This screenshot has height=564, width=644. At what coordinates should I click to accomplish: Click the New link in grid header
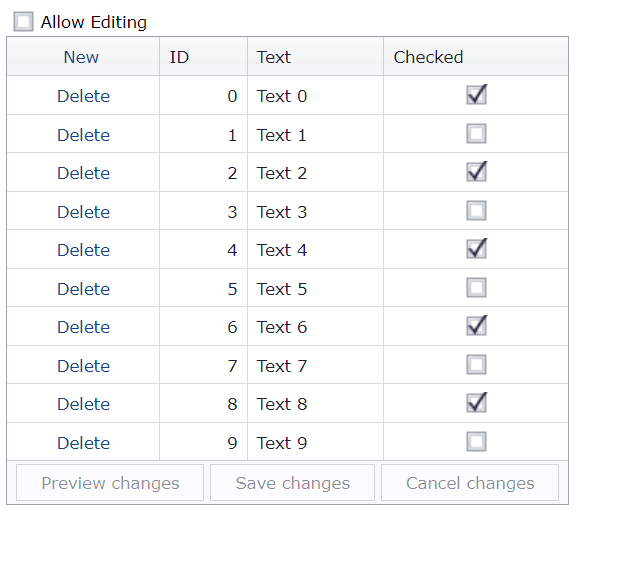(x=81, y=57)
